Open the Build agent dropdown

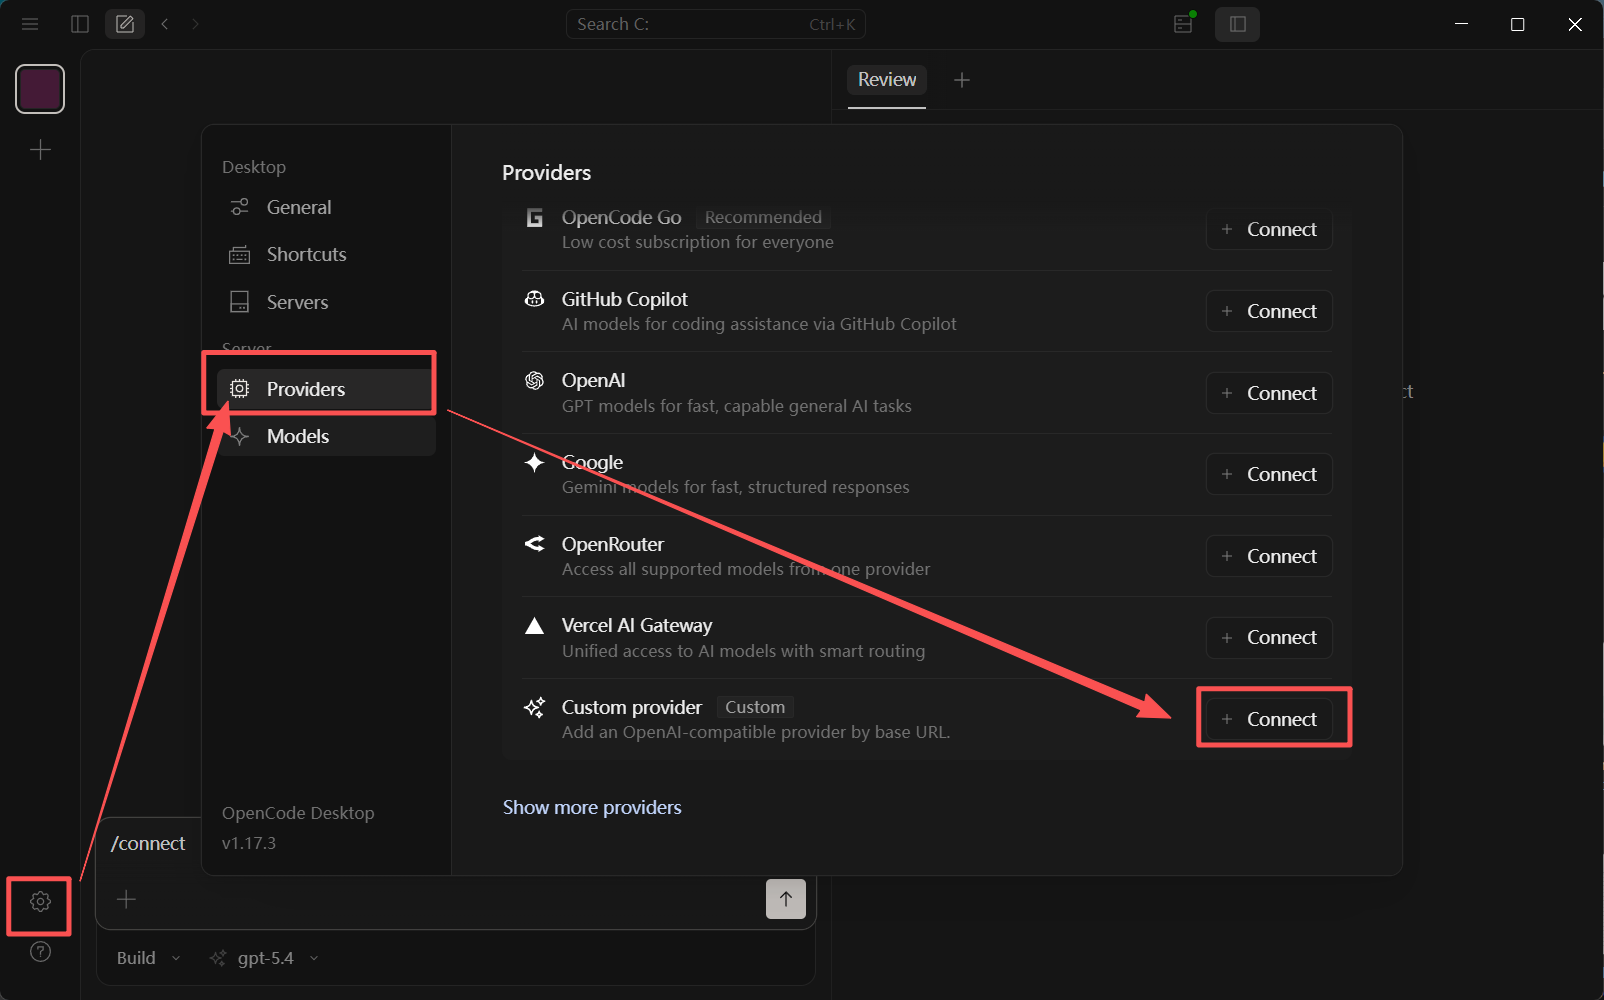pyautogui.click(x=148, y=958)
